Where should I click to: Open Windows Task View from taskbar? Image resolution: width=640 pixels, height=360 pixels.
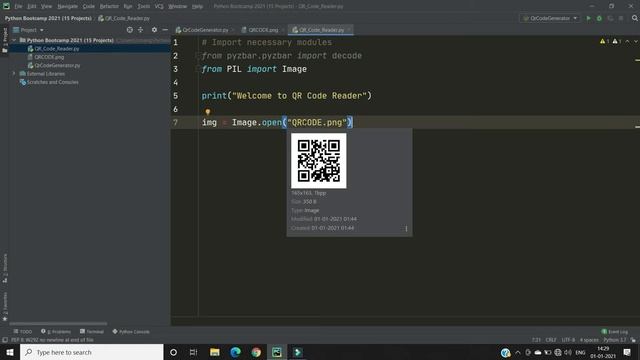point(193,352)
